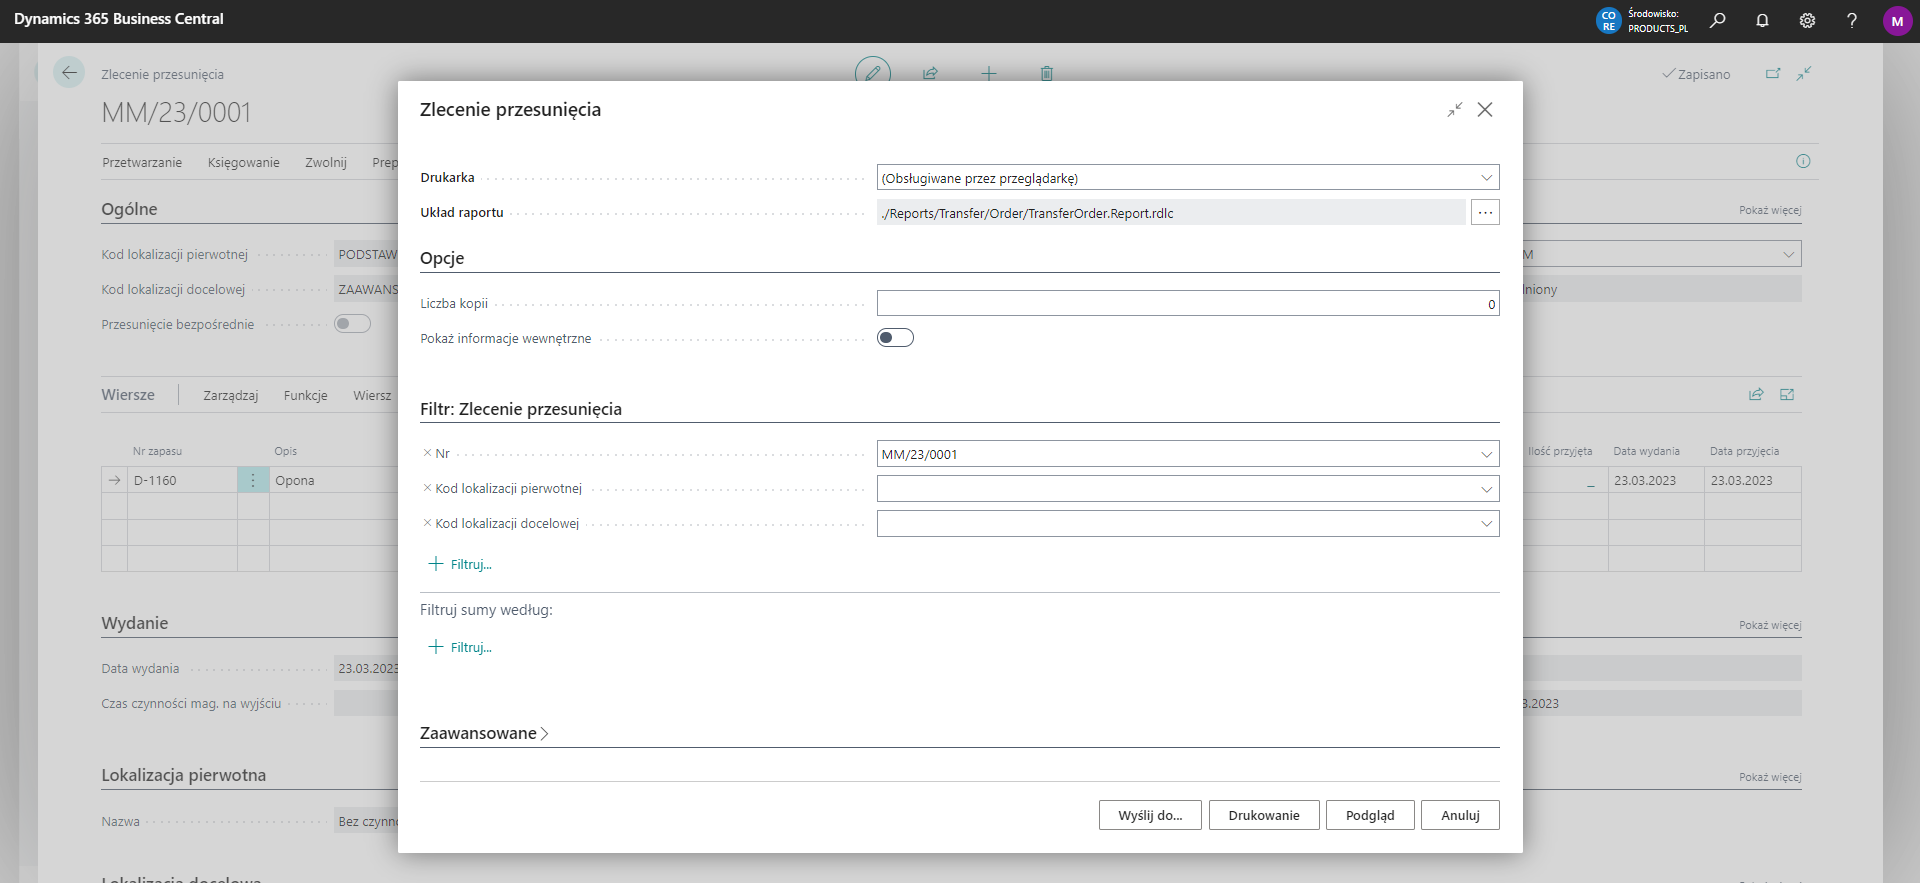This screenshot has height=883, width=1920.
Task: Open the page in a new window icon
Action: (x=1773, y=74)
